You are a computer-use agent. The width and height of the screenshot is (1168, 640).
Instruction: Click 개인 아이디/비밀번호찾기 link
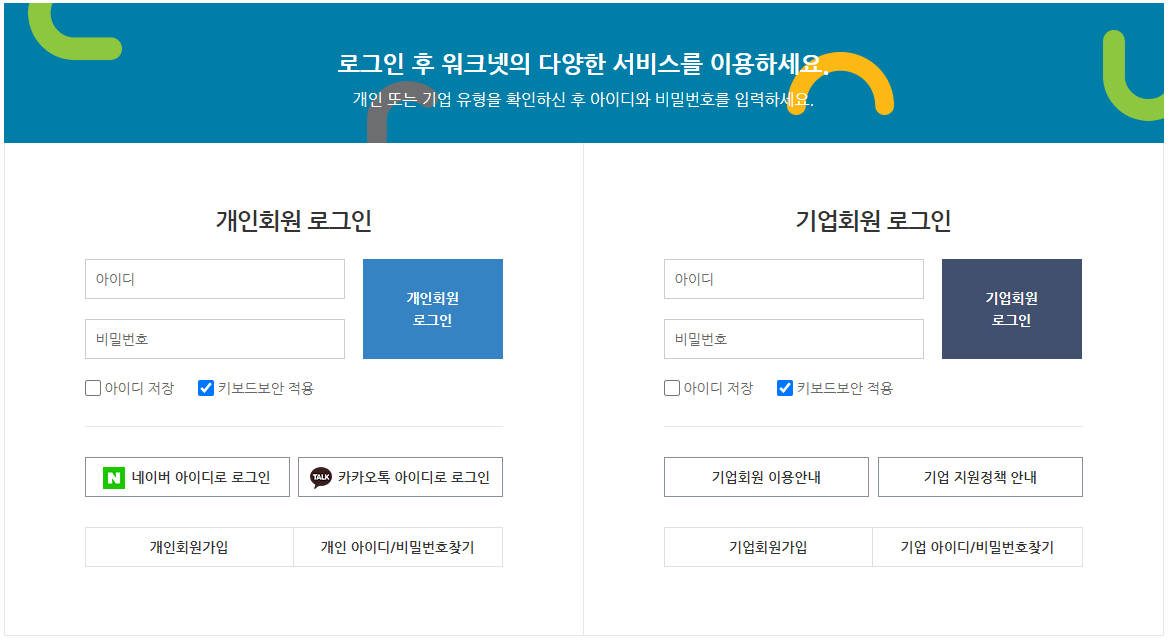pos(399,547)
